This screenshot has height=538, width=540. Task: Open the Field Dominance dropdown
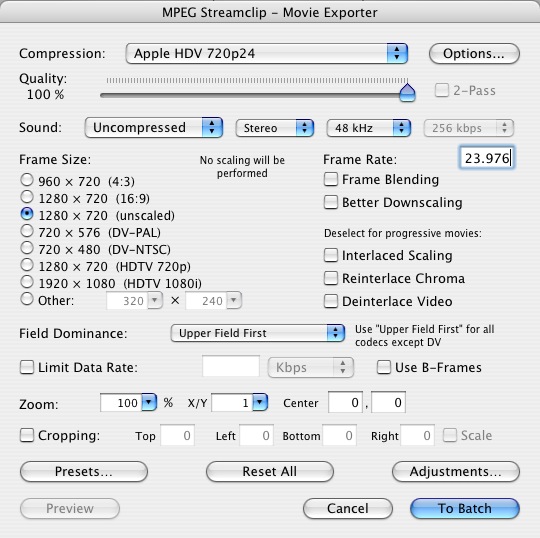click(x=257, y=333)
